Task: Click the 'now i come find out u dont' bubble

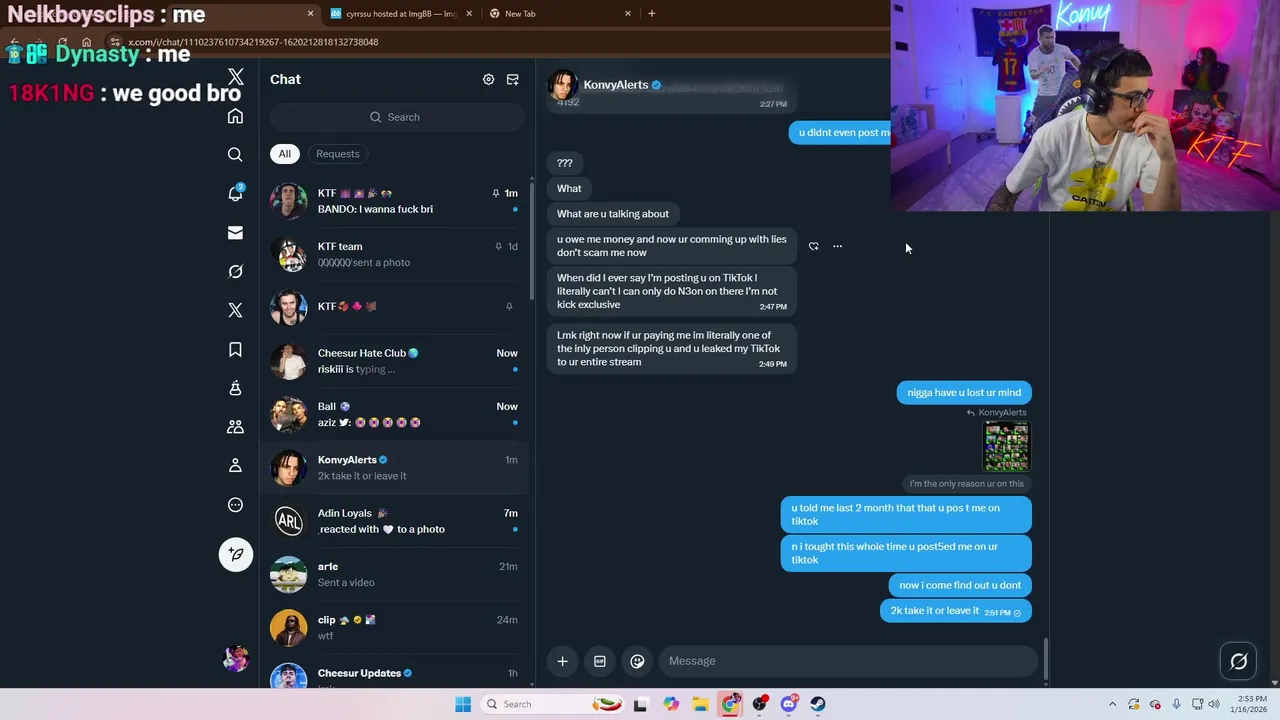Action: [x=960, y=585]
